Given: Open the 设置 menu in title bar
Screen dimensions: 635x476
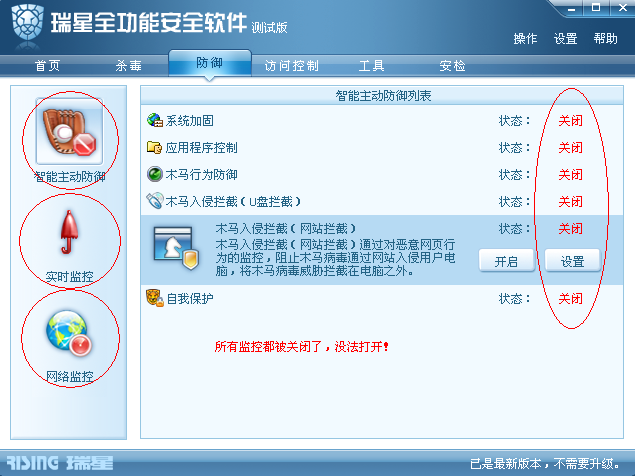Looking at the screenshot, I should pos(565,39).
